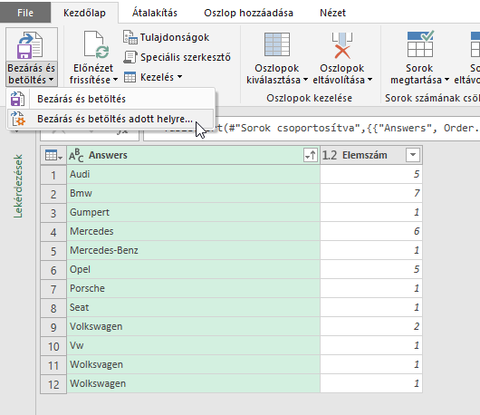Click the Előnézet frissítése refresh icon

[x=96, y=45]
